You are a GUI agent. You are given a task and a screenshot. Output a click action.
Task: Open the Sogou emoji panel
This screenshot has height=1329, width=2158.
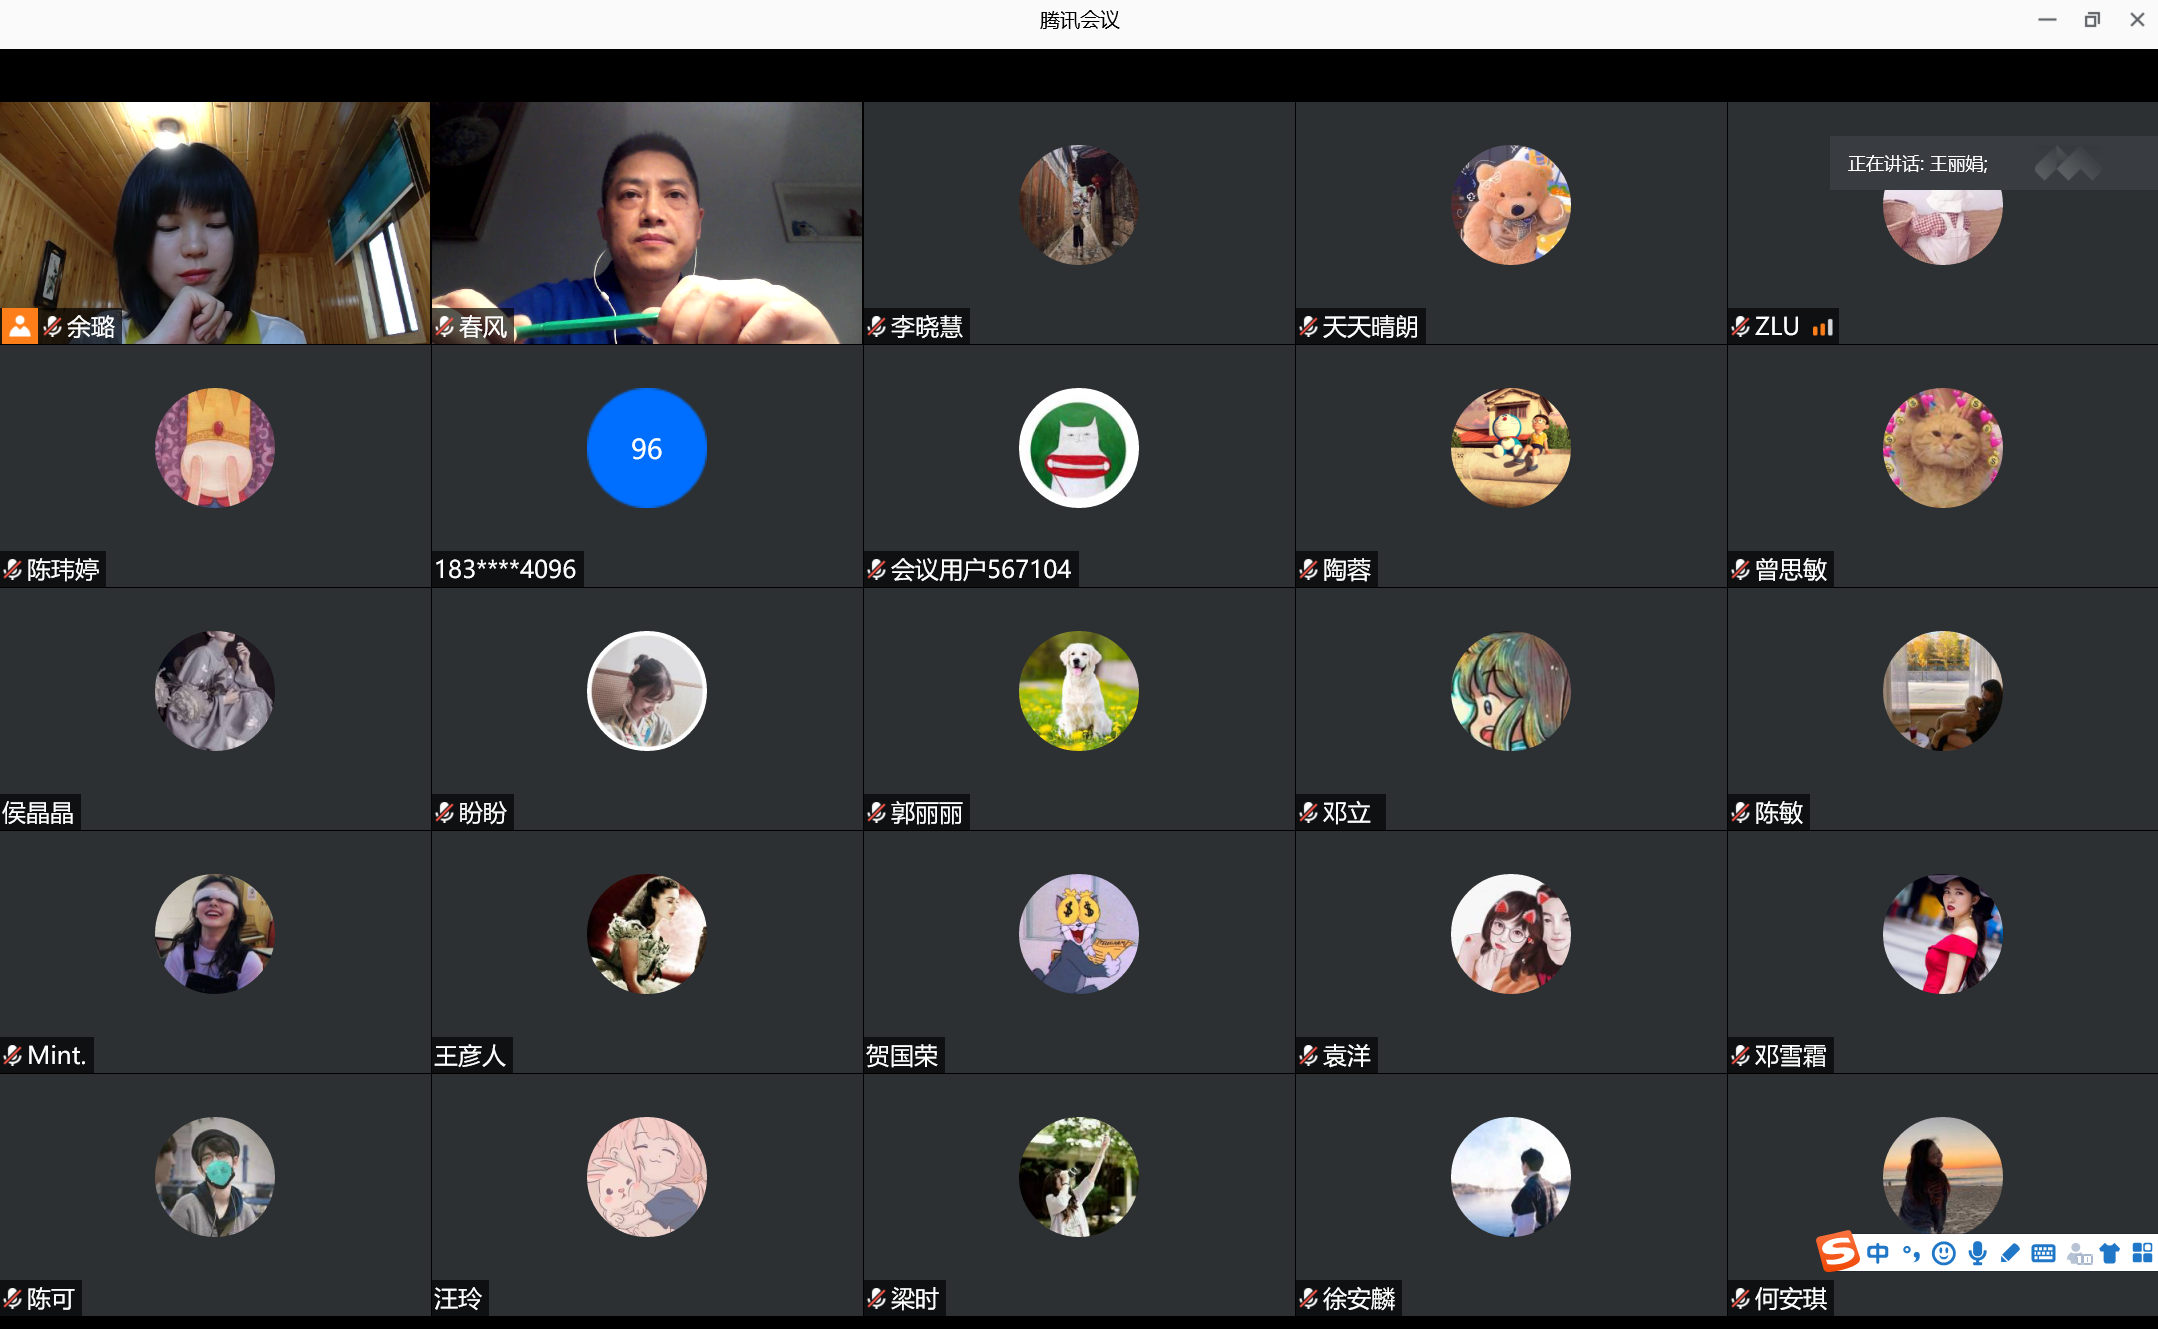click(x=1944, y=1253)
